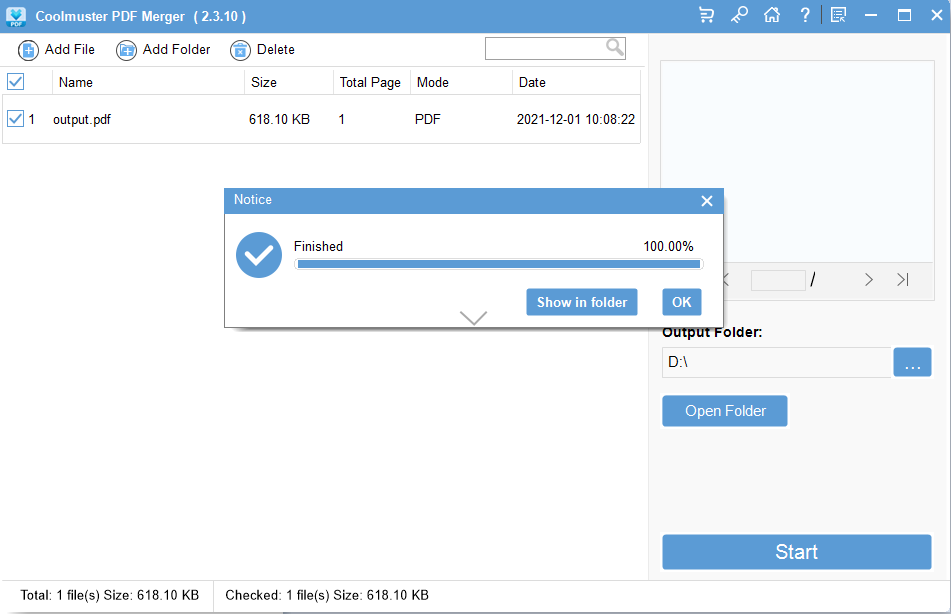Screen dimensions: 951x614
Task: Sort by the Date column header
Action: (576, 83)
